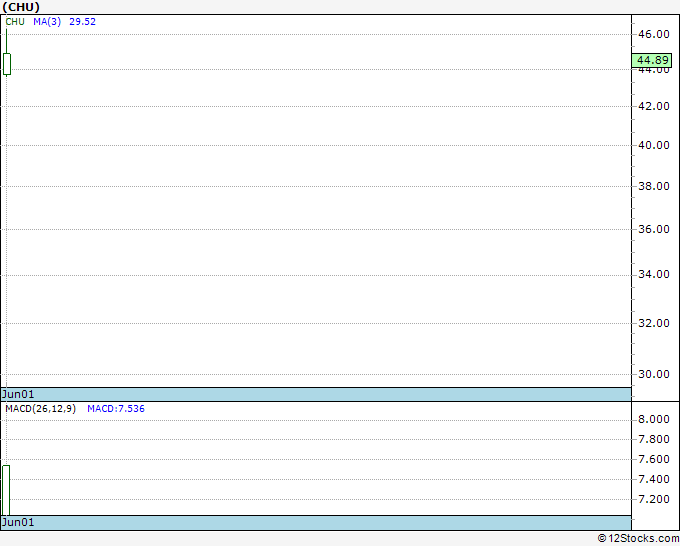This screenshot has height=546, width=680.
Task: Select the MA(3) legend label
Action: 47,22
